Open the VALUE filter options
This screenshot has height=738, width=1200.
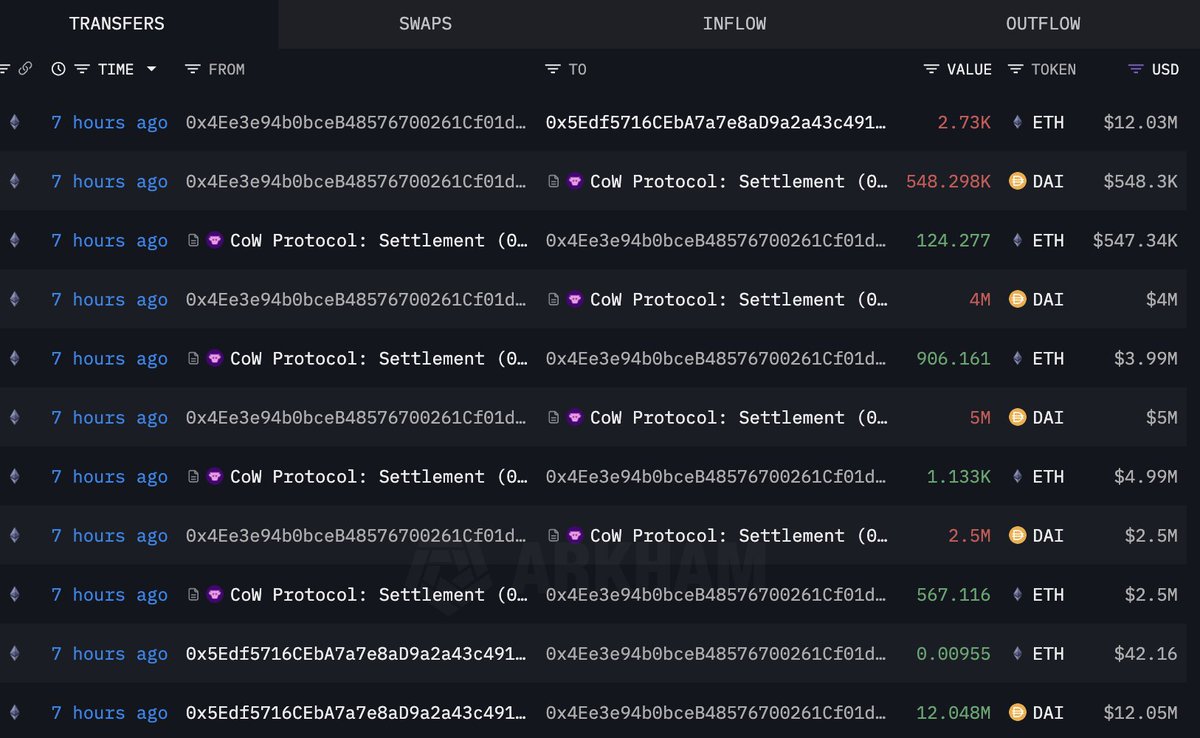pos(931,69)
